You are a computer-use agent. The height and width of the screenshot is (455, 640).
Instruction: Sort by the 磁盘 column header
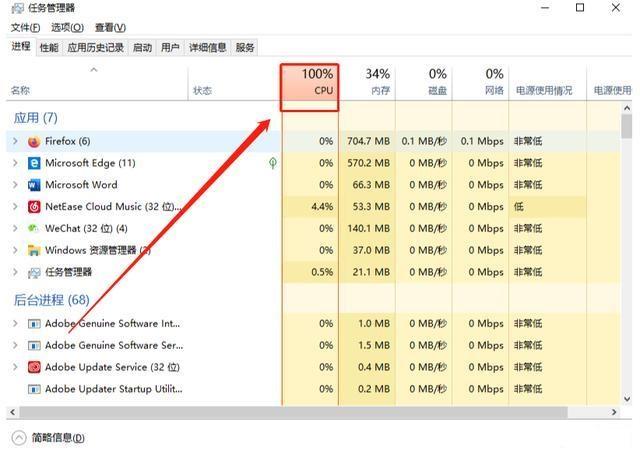tap(424, 82)
